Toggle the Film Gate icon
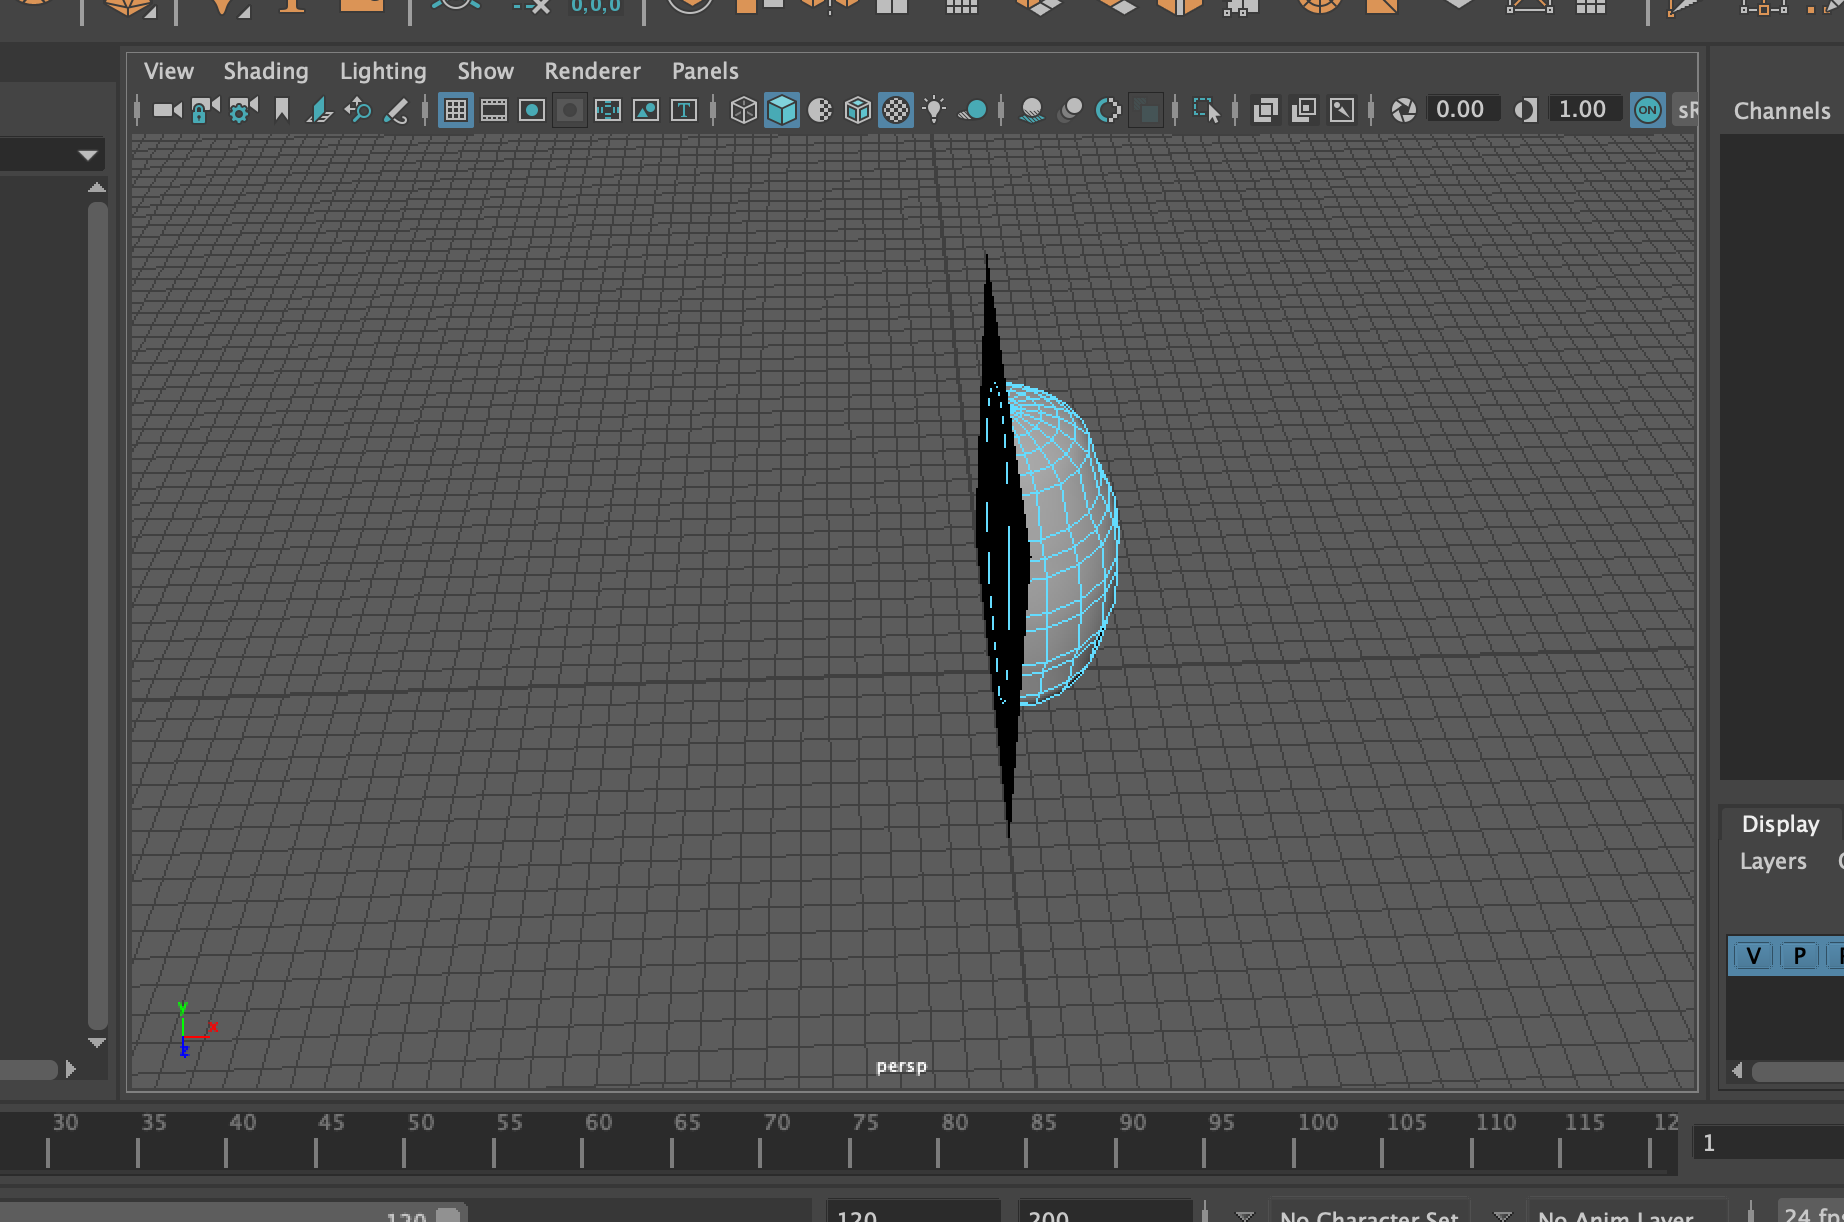Screen dimensions: 1844x1222 [x=494, y=110]
